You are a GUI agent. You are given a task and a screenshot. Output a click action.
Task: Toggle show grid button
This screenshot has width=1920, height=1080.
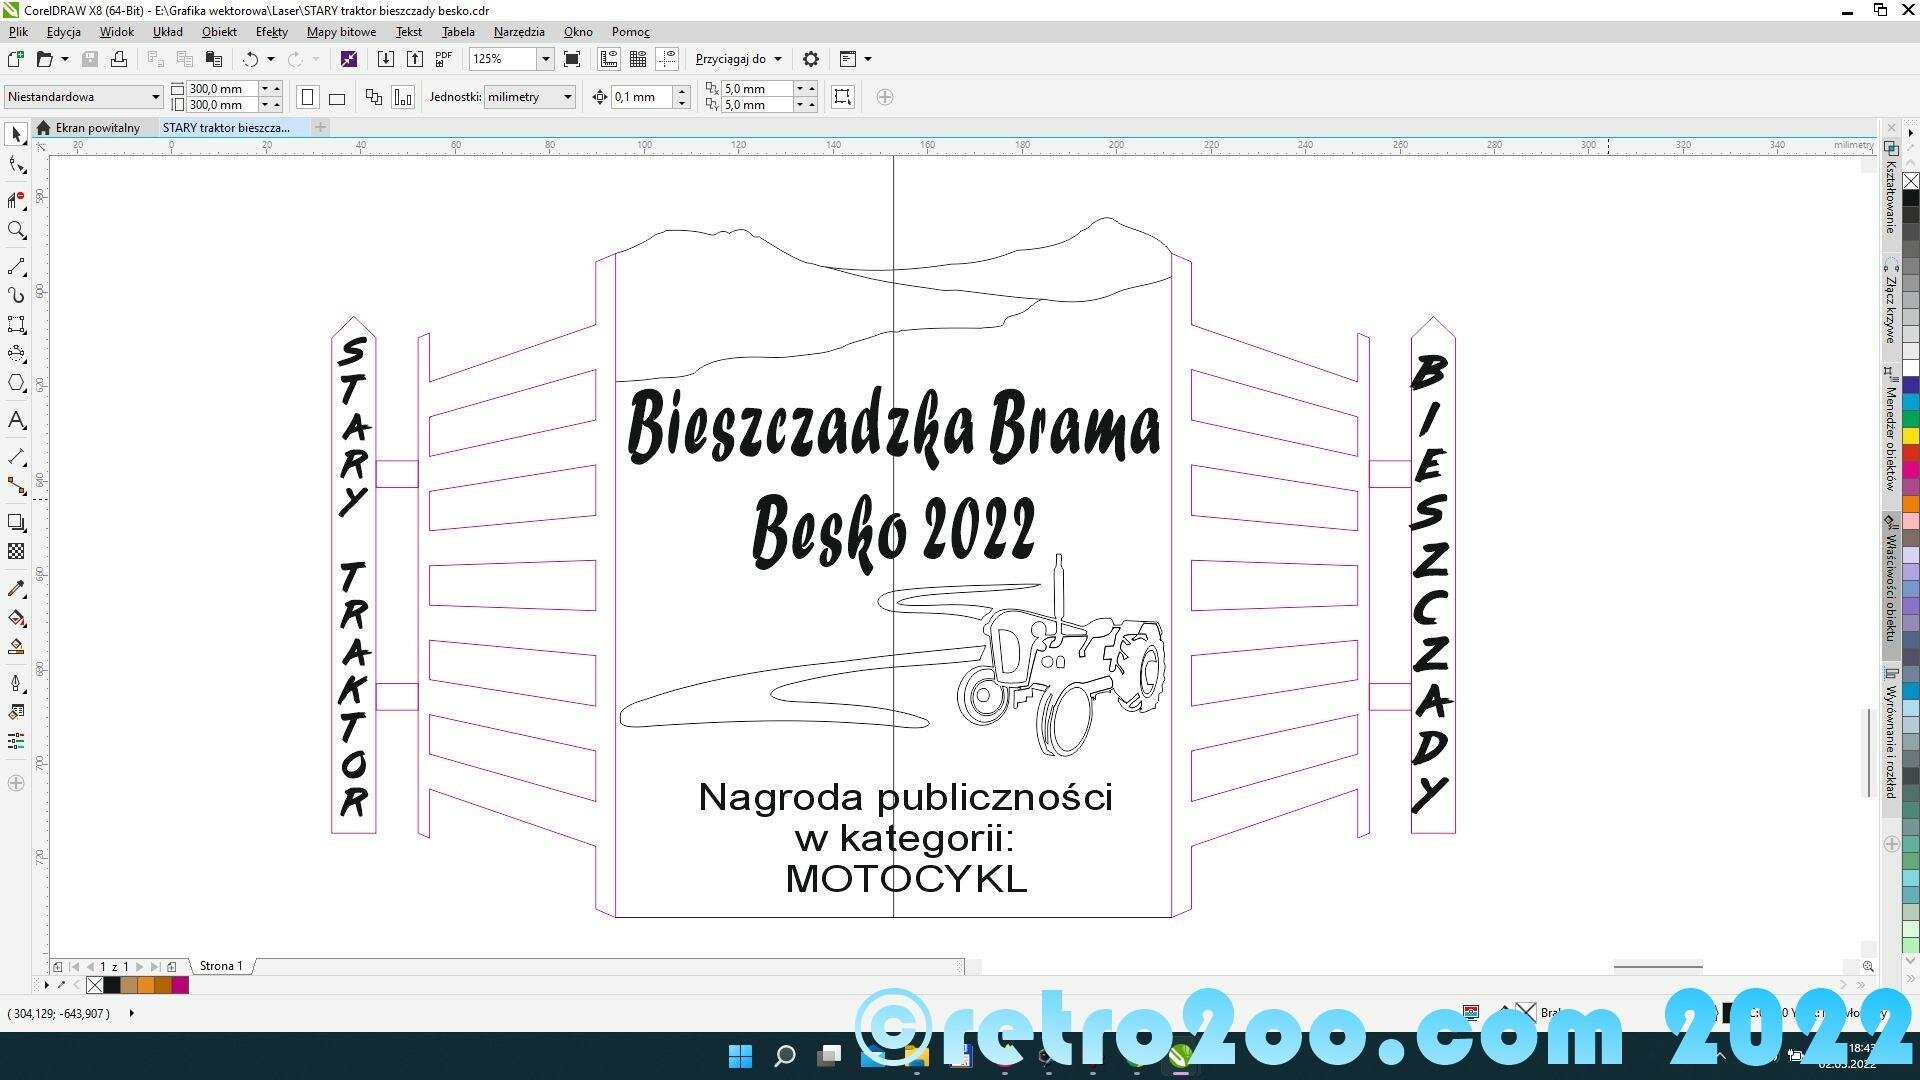[638, 59]
